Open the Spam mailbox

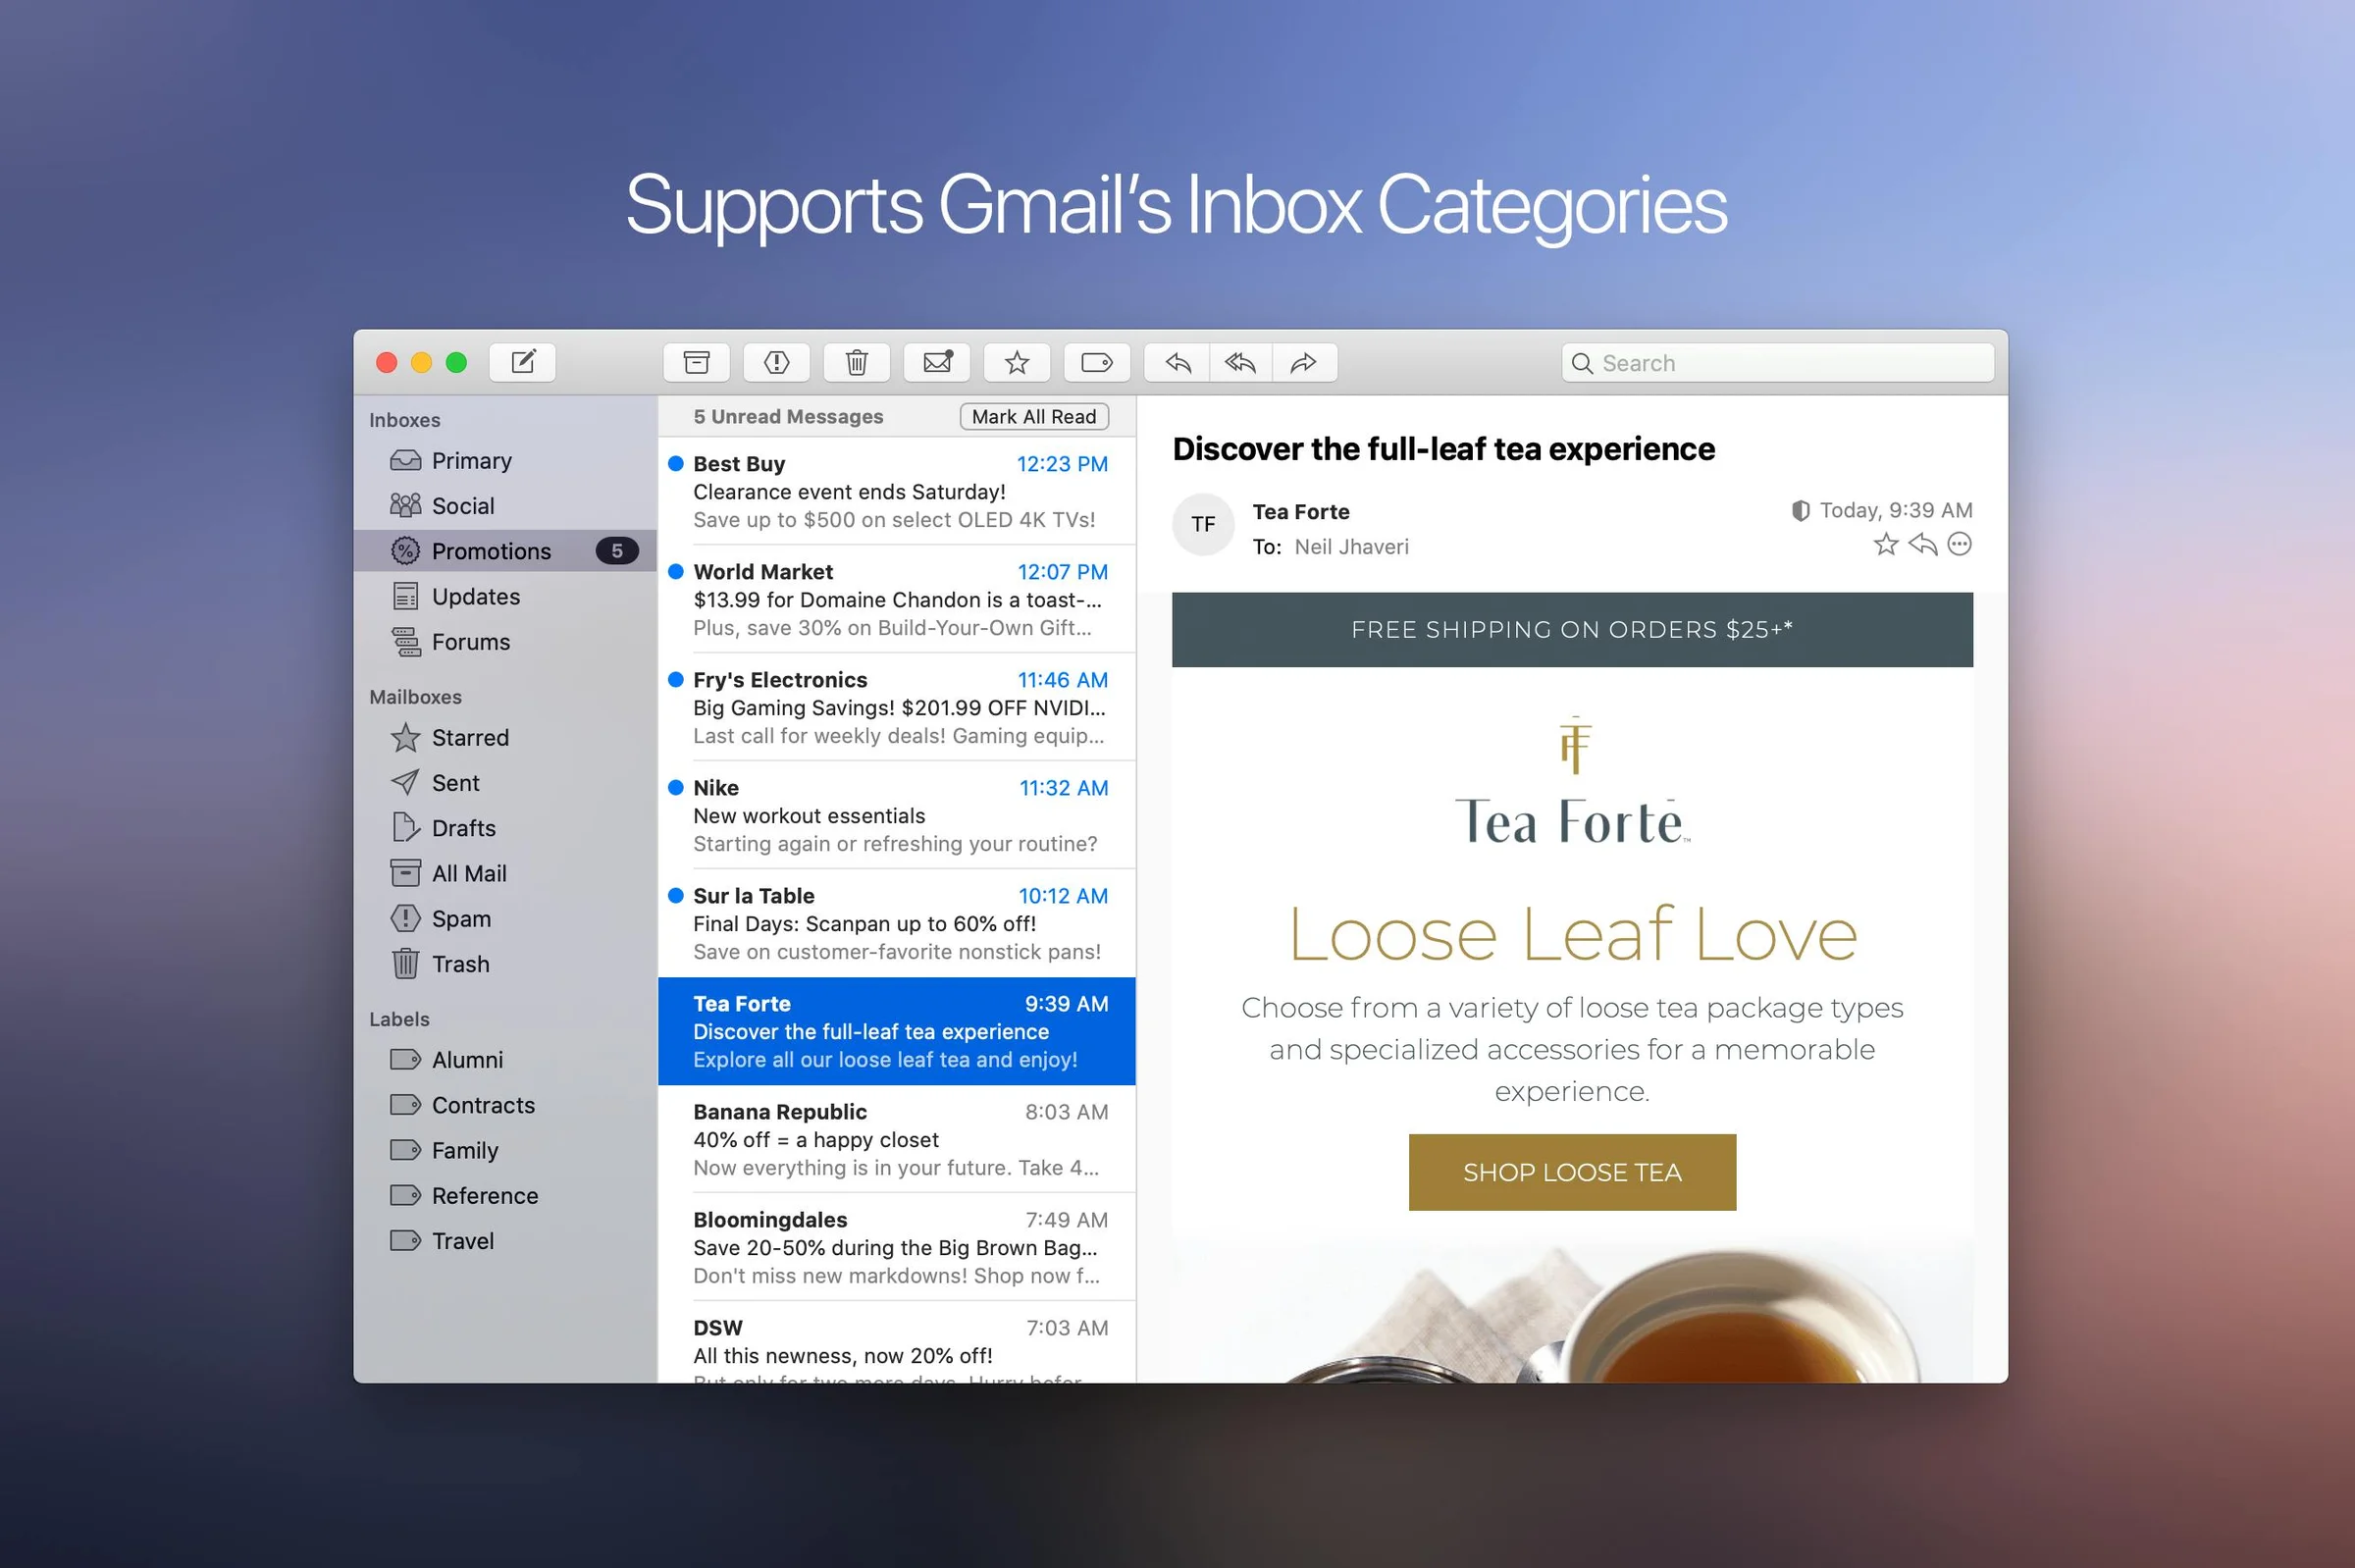[x=505, y=918]
